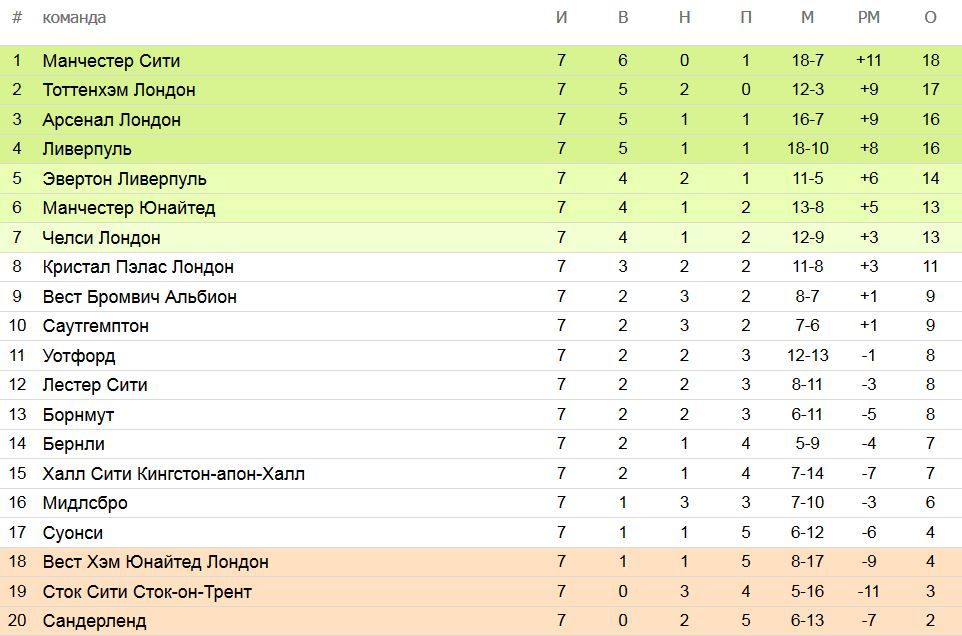Open Сток Сити Сток-он-Трент link
This screenshot has width=962, height=636.
click(x=147, y=592)
